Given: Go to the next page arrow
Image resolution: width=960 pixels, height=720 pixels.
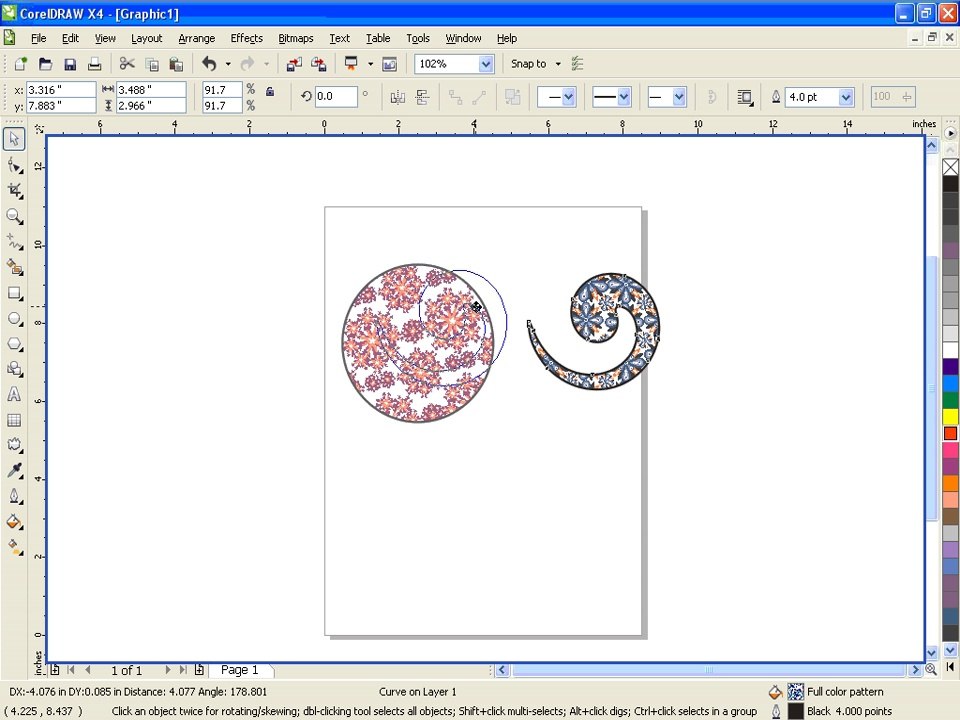Looking at the screenshot, I should [167, 670].
